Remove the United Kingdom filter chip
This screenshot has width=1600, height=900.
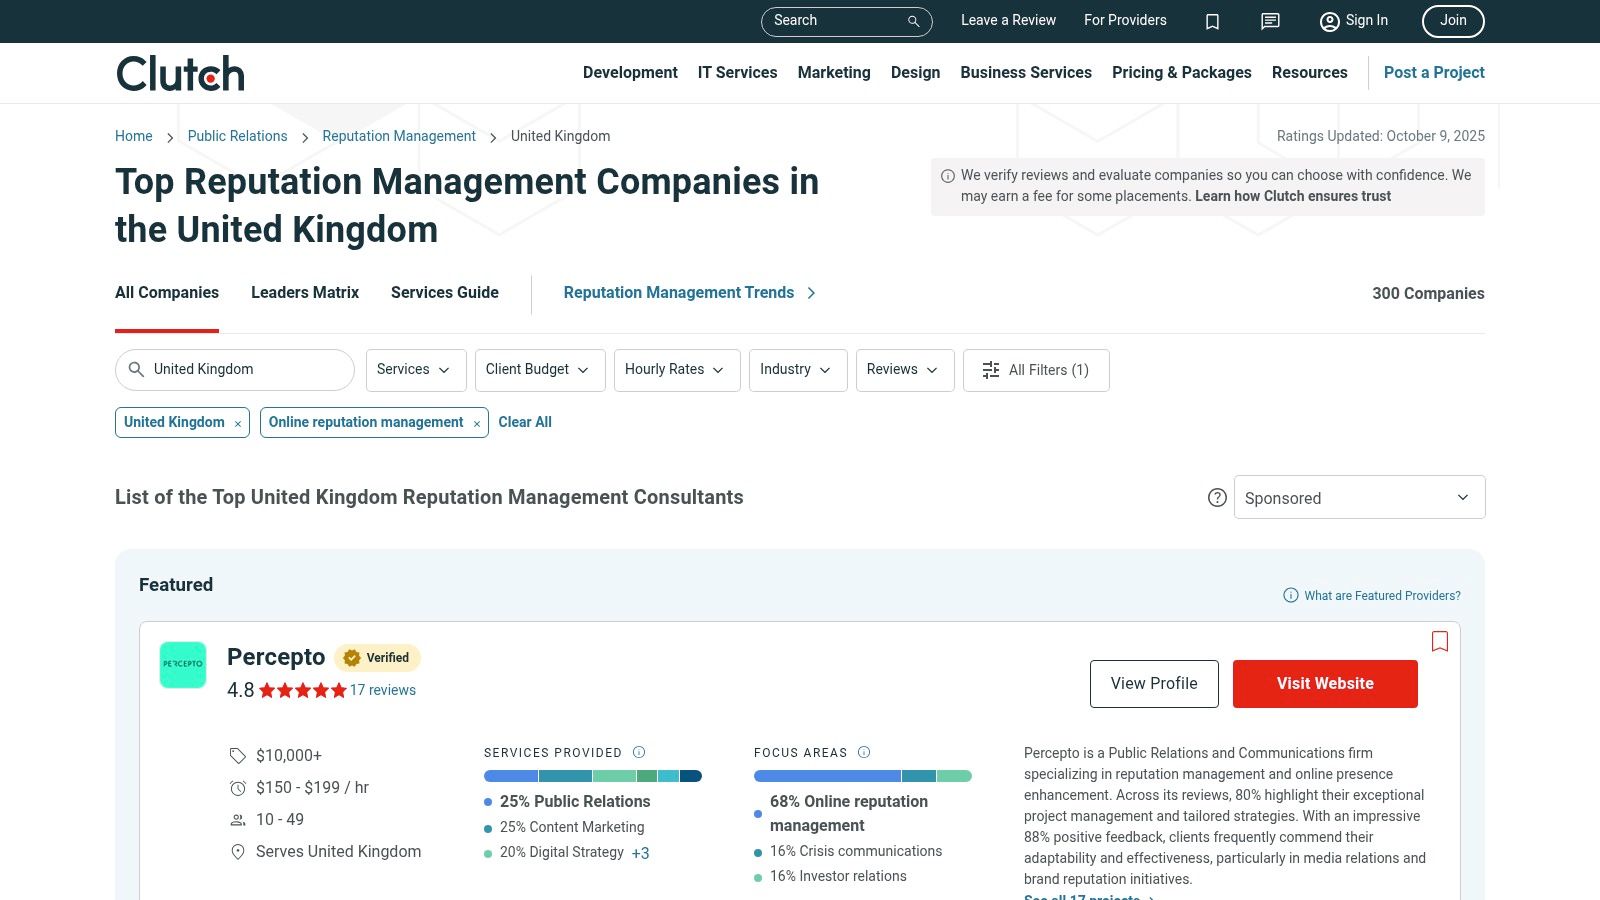238,424
